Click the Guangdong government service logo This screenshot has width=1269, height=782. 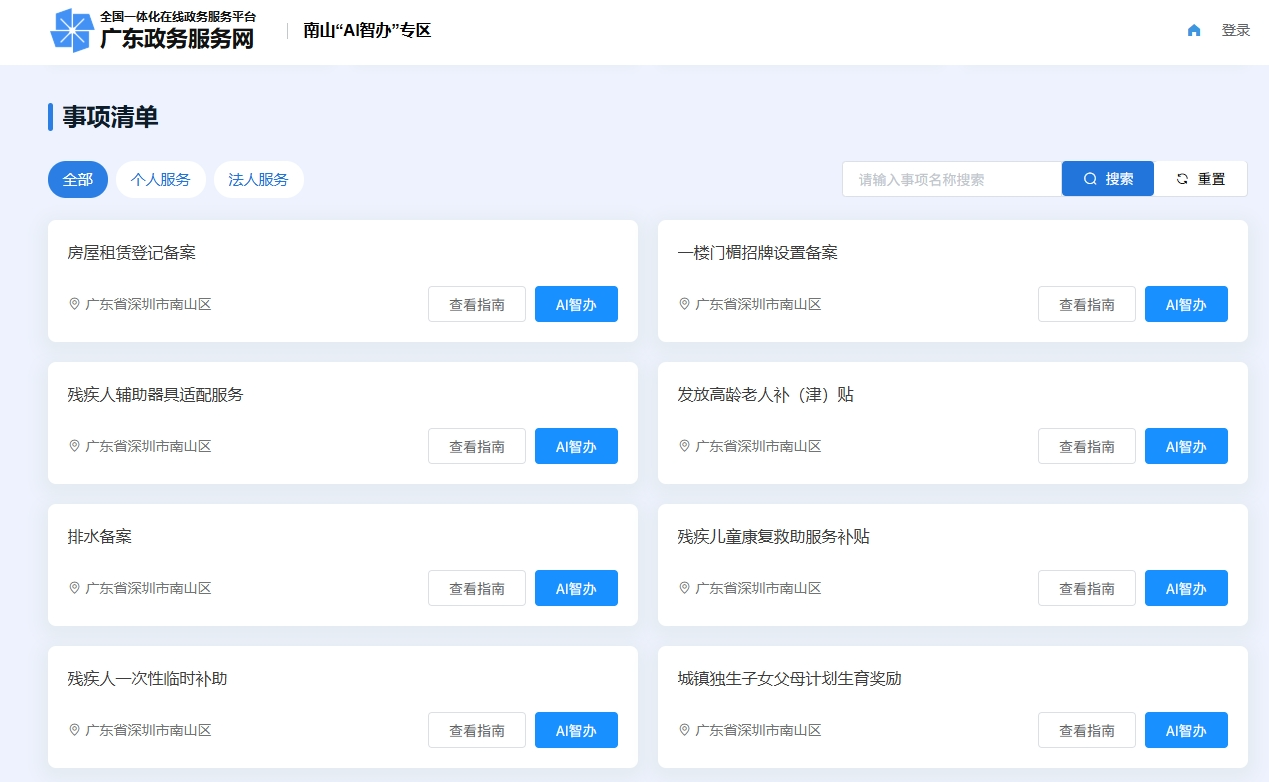click(153, 31)
